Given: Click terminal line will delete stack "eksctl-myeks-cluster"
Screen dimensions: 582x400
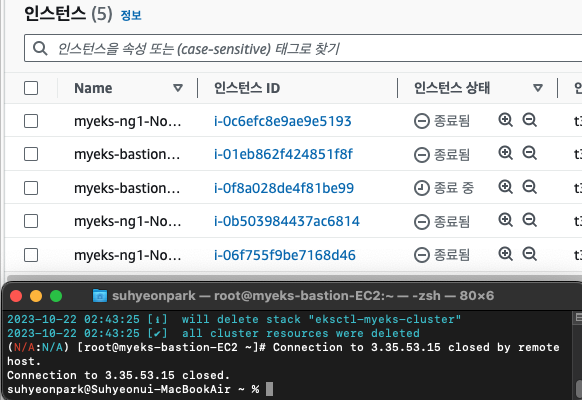Looking at the screenshot, I should click(234, 319).
